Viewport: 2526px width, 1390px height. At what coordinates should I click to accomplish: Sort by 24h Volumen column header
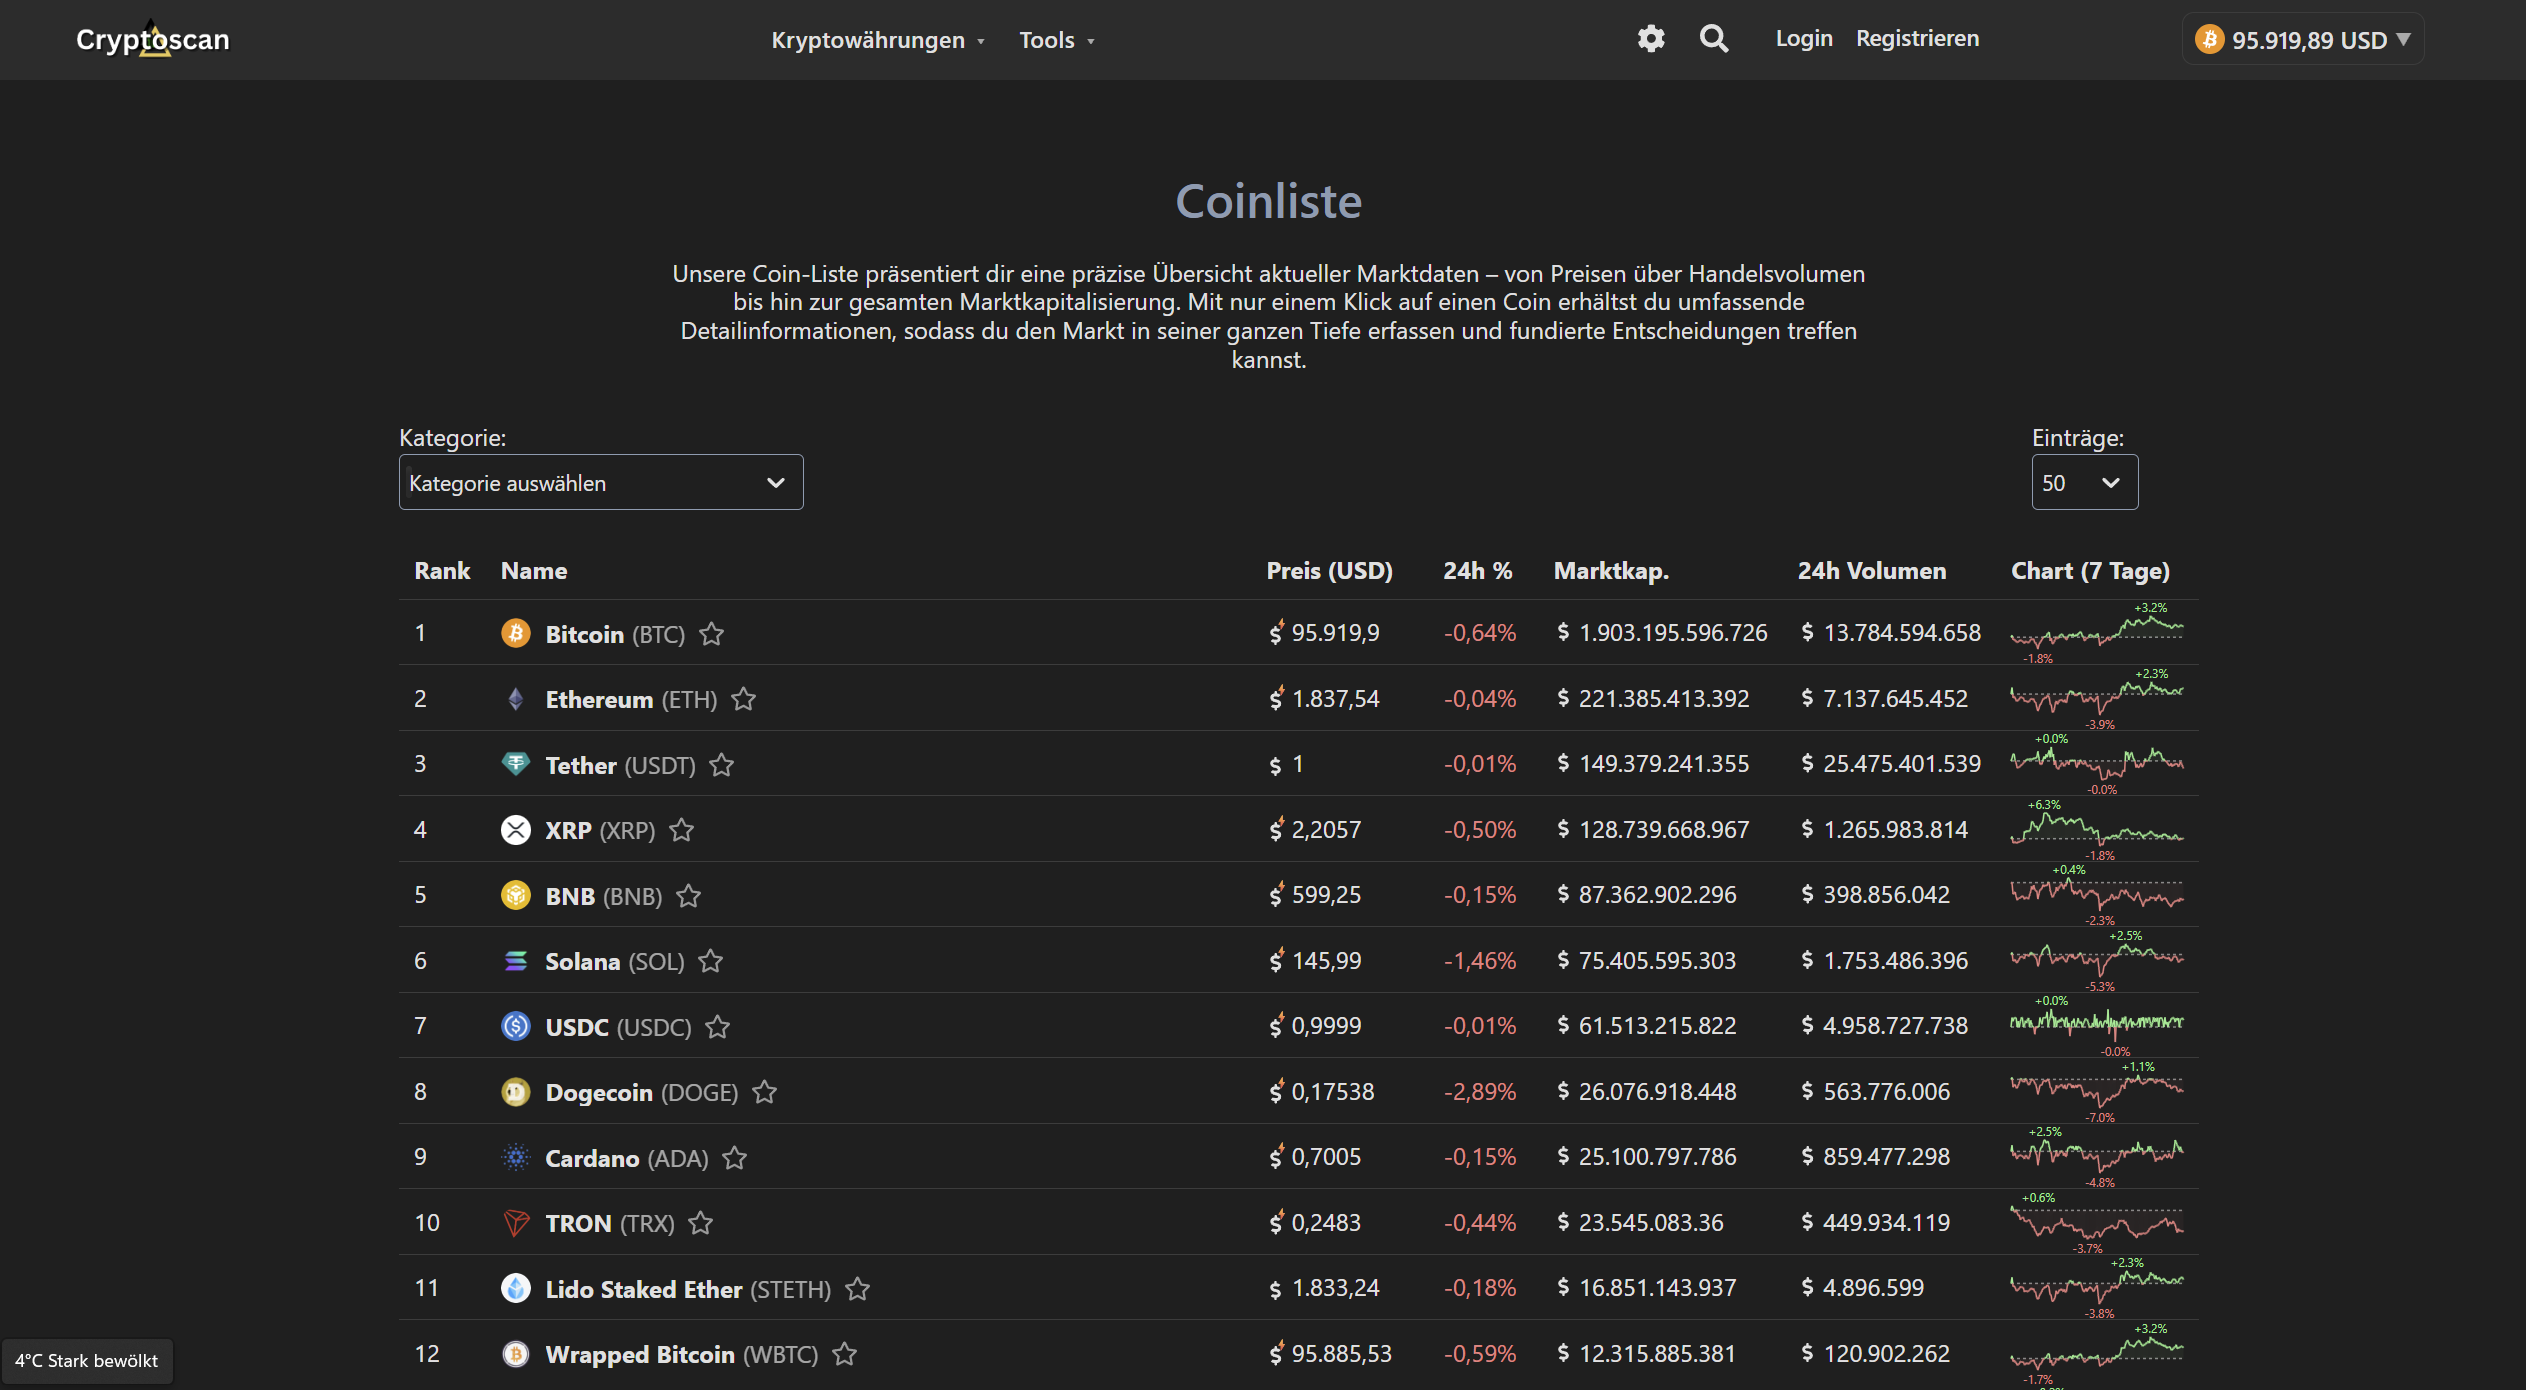point(1872,571)
